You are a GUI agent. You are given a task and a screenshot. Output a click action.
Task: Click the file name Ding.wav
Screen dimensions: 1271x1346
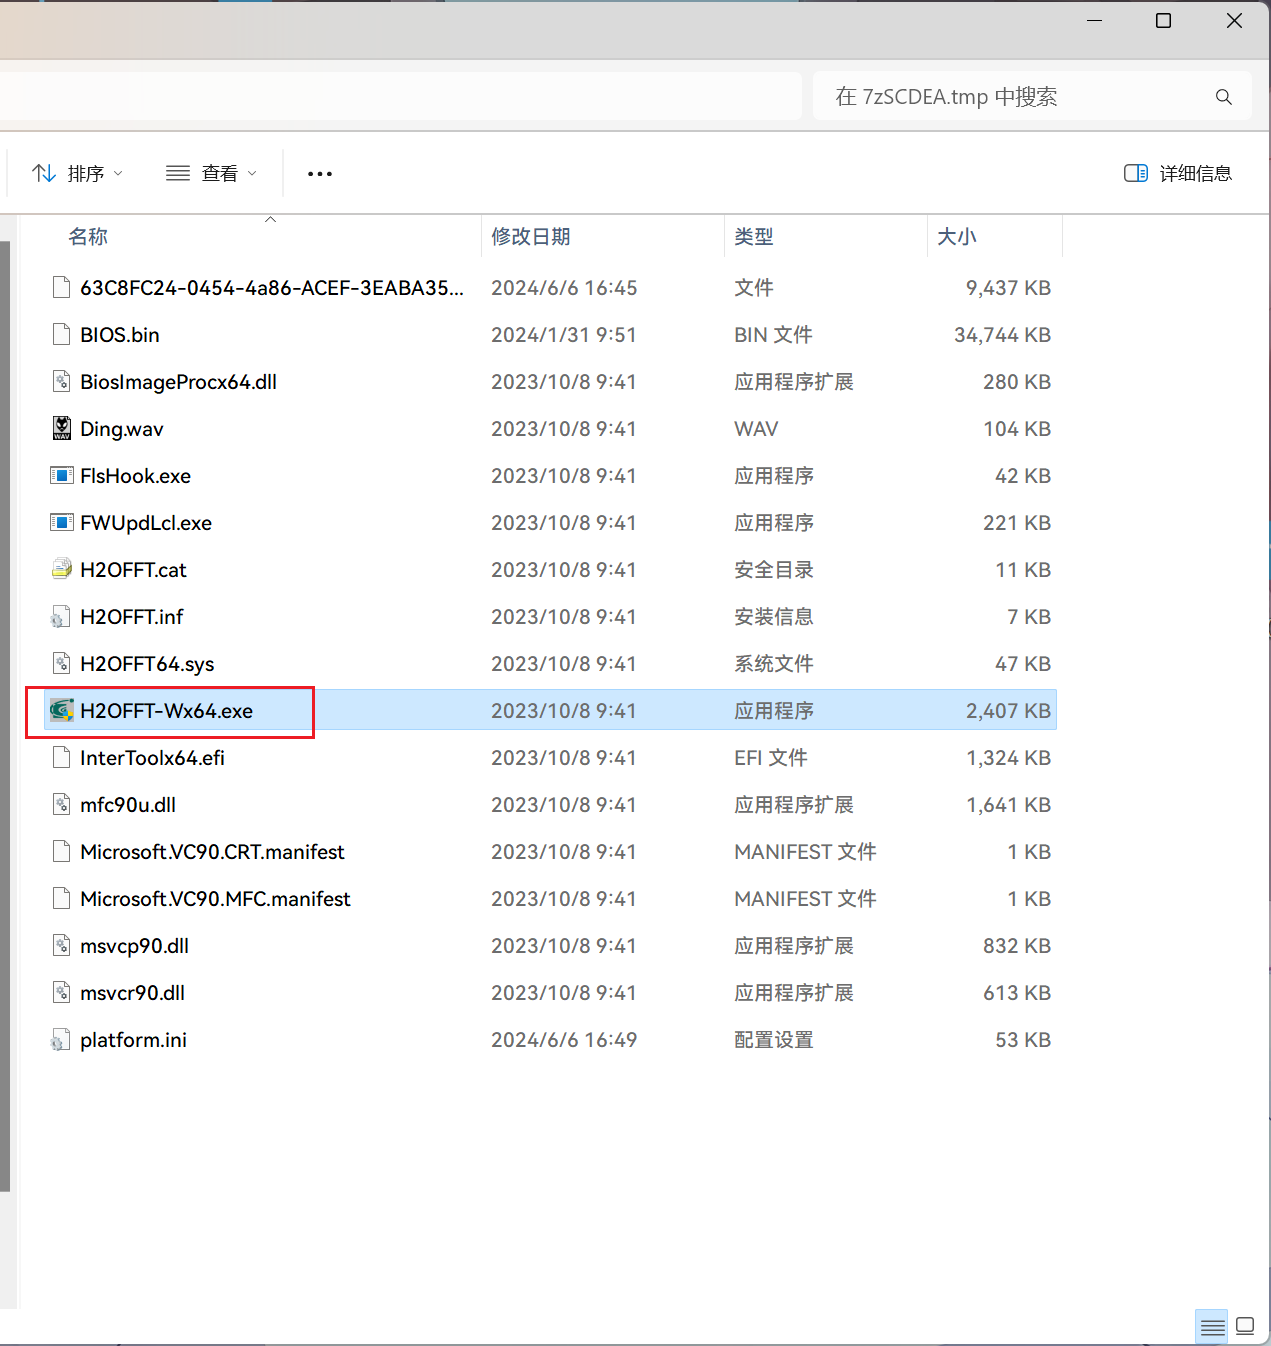pos(122,429)
